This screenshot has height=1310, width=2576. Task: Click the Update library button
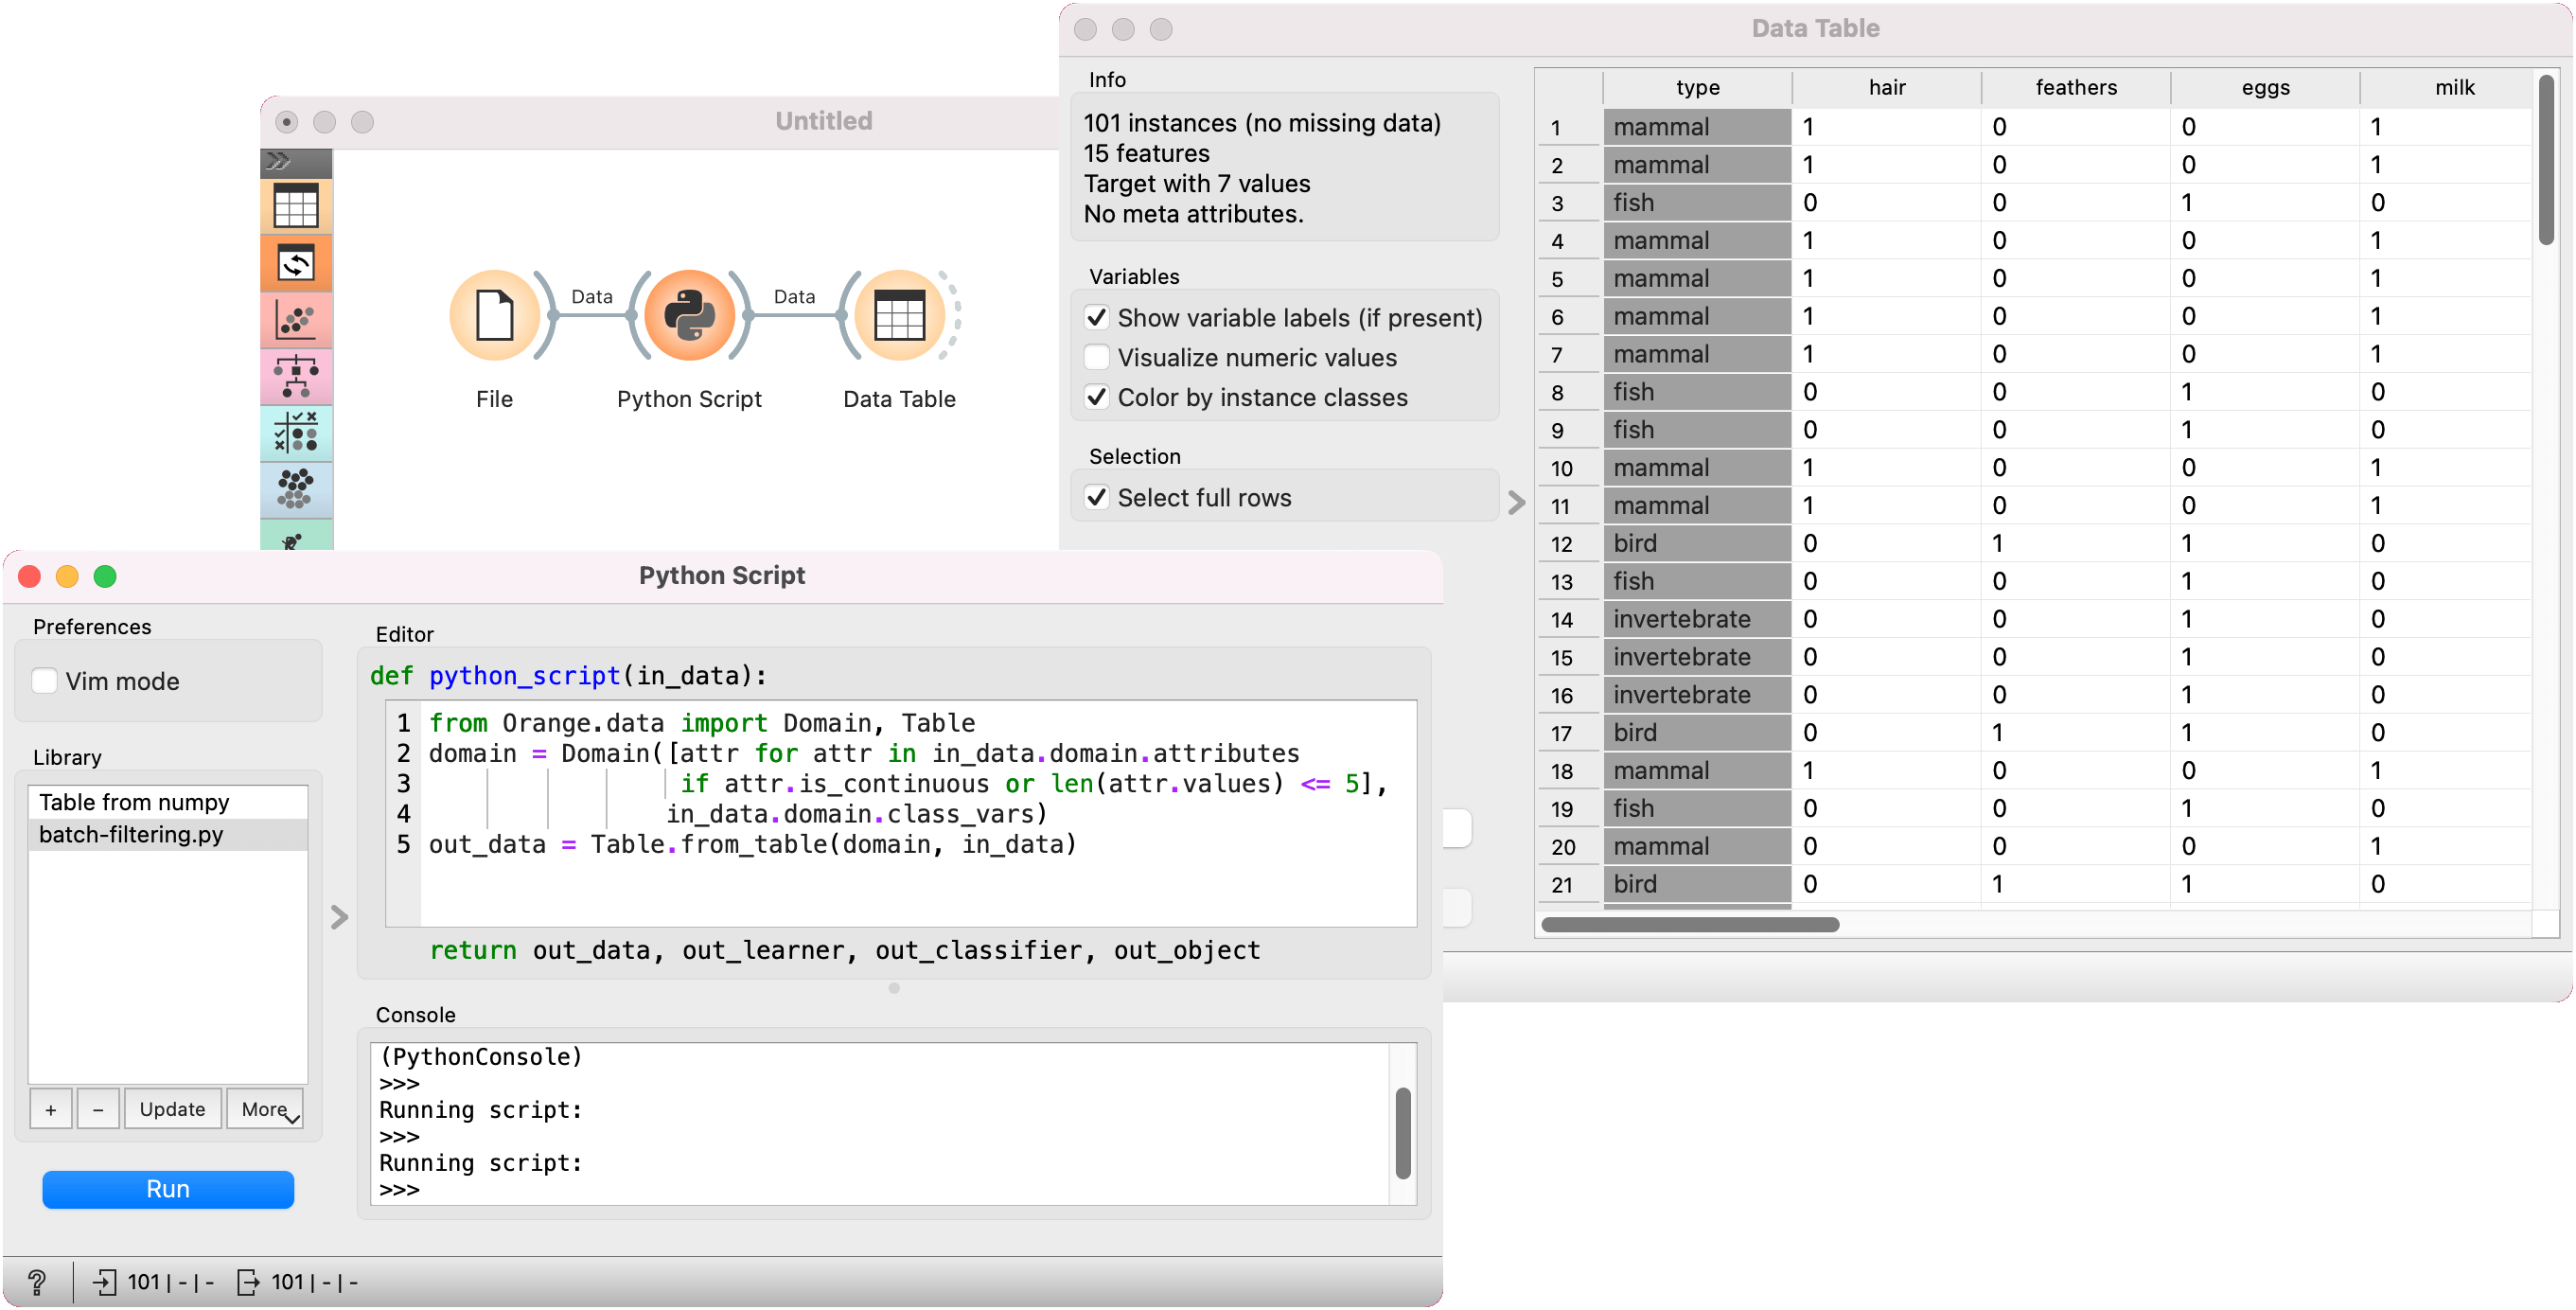(172, 1109)
